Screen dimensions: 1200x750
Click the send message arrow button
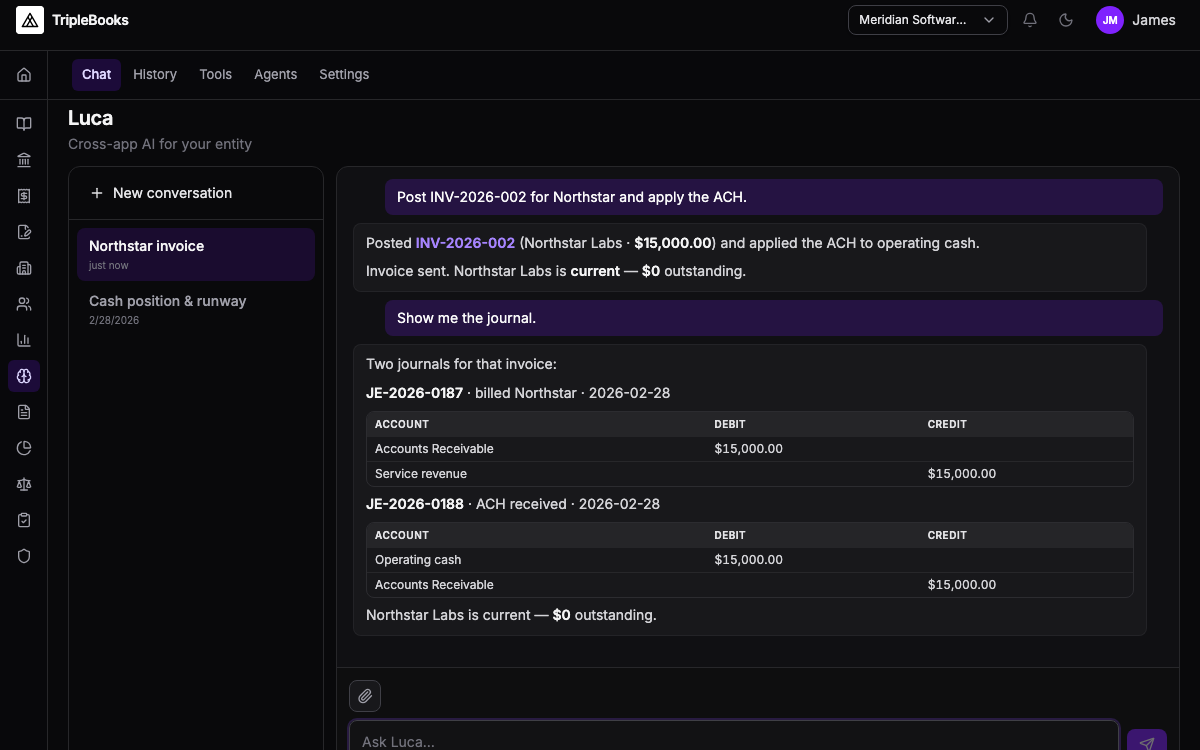(x=1147, y=742)
